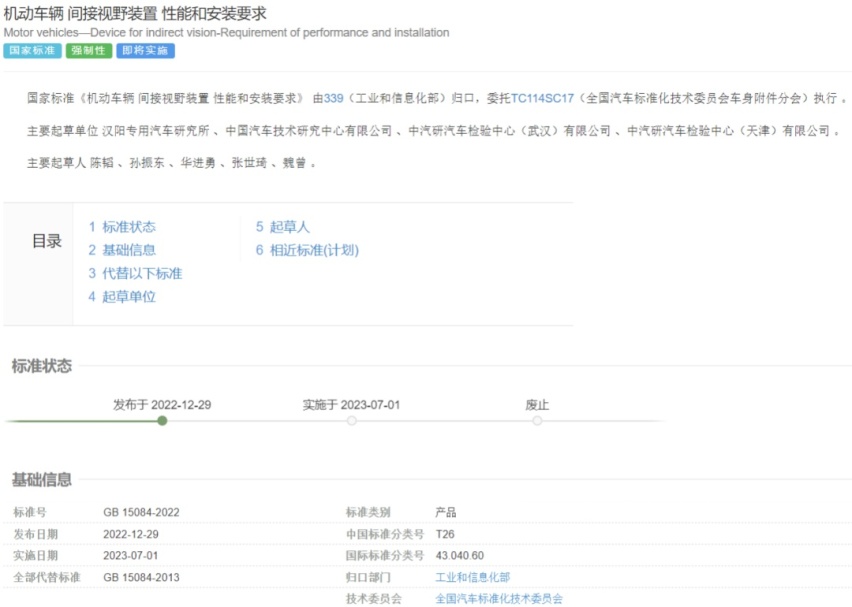The image size is (852, 607).
Task: Click the 废止 timeline dot
Action: point(537,421)
